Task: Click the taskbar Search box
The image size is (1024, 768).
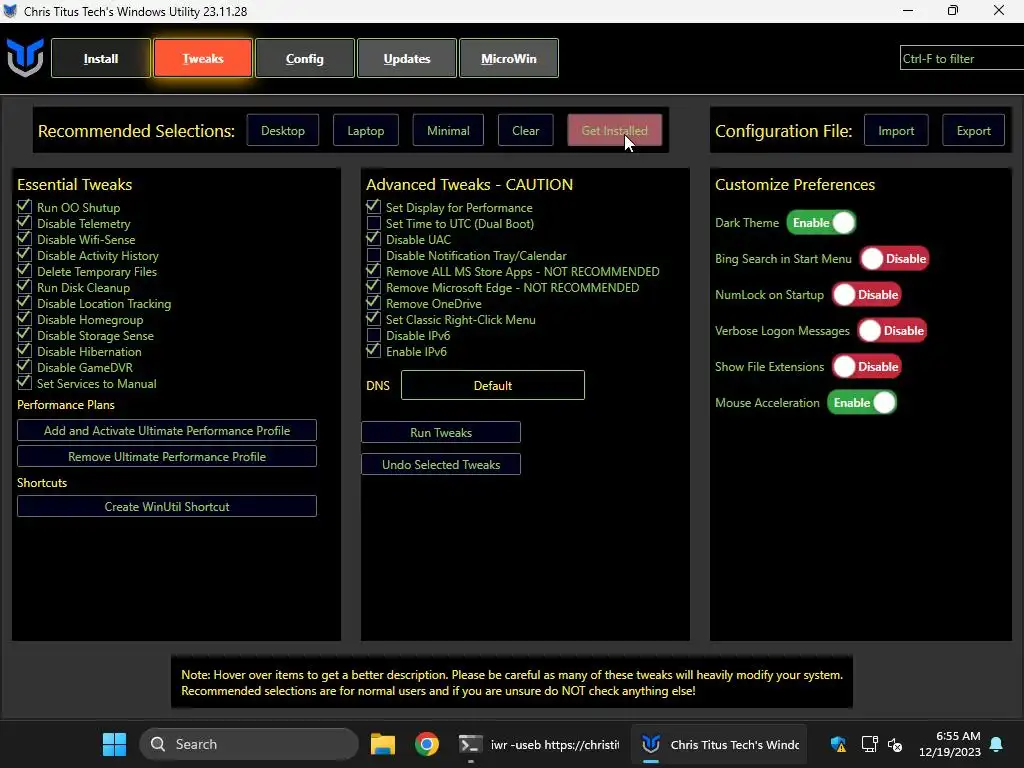Action: click(x=249, y=744)
